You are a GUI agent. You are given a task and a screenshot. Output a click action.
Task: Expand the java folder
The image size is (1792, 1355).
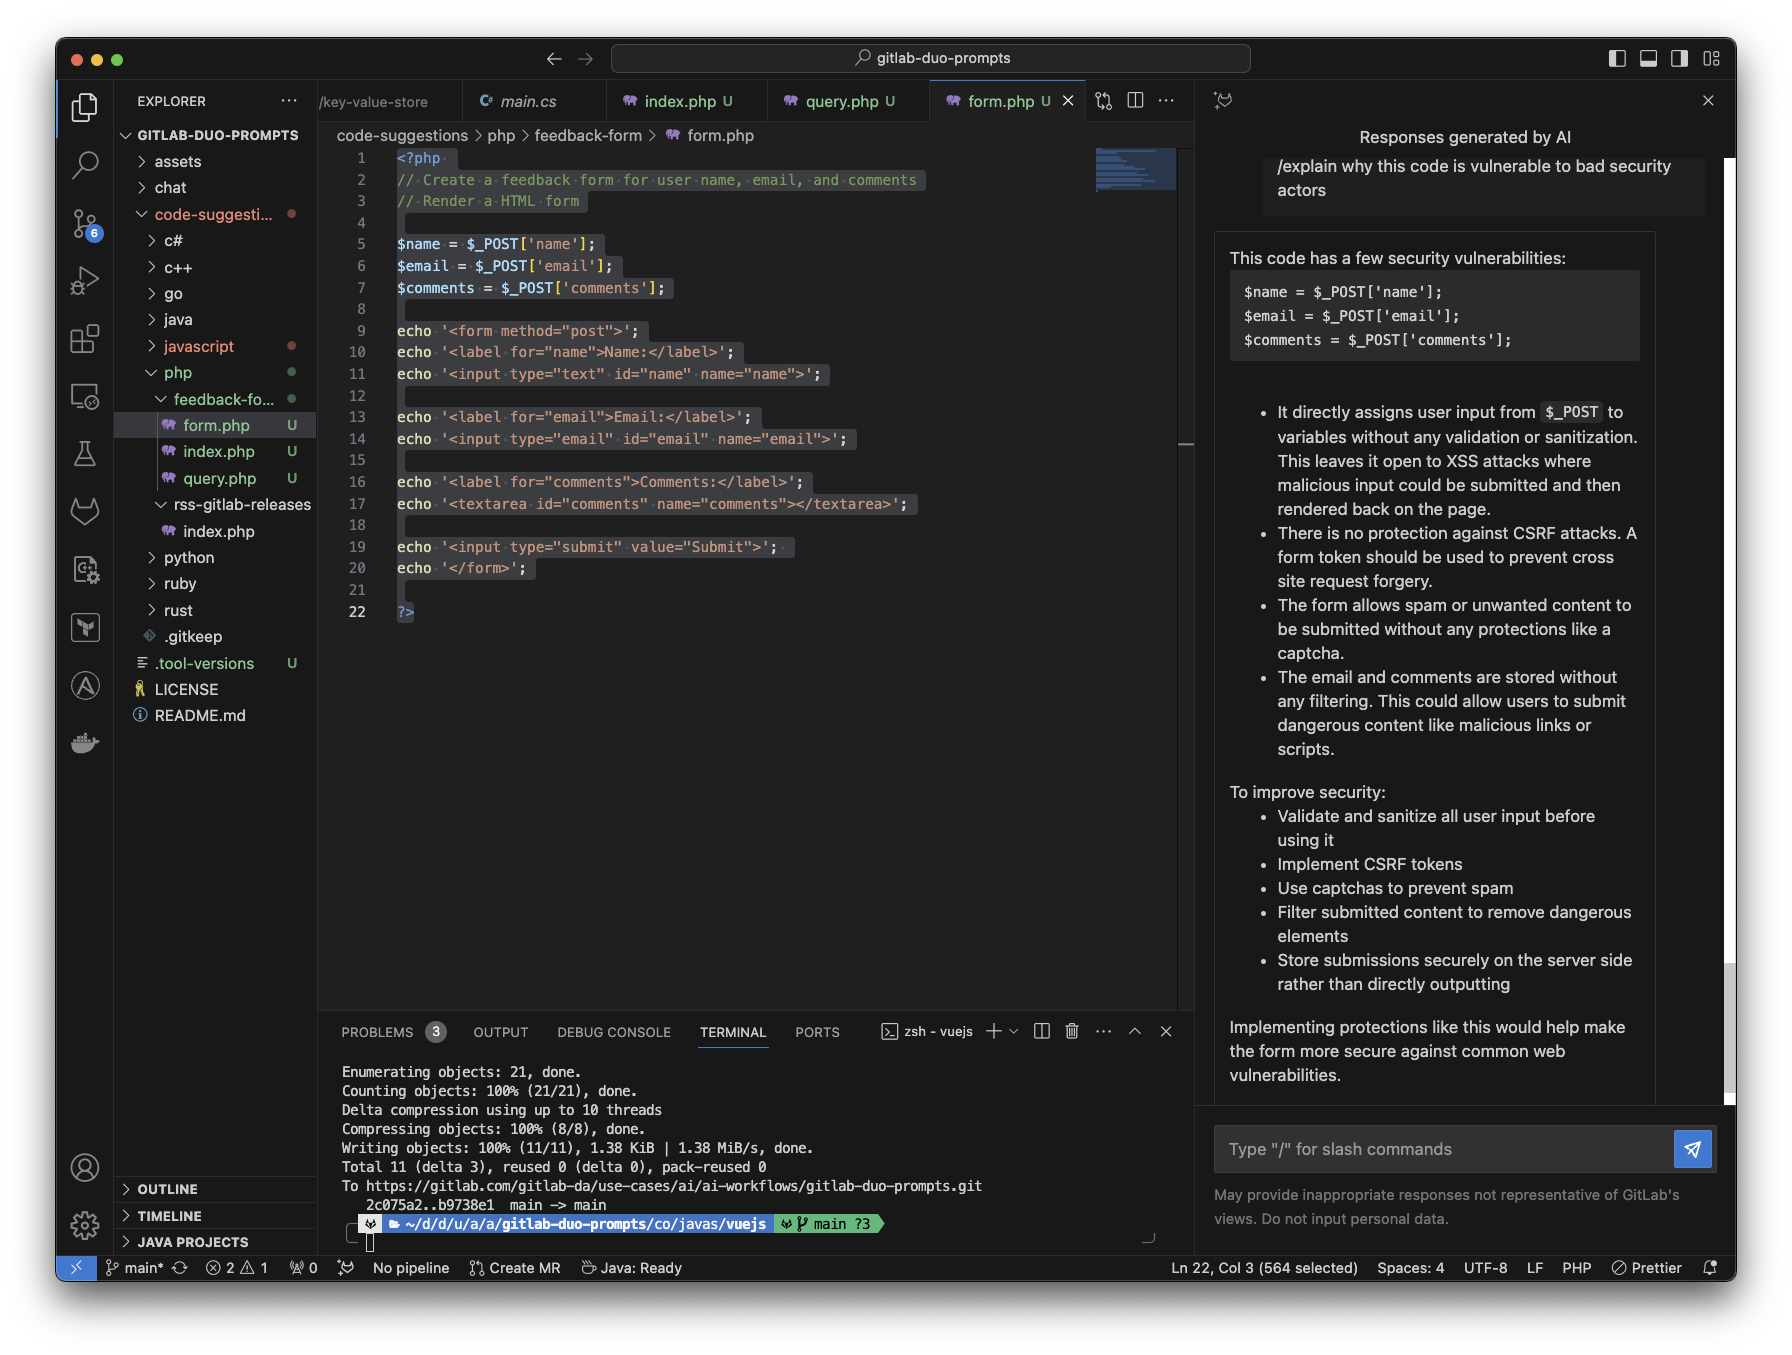[176, 319]
